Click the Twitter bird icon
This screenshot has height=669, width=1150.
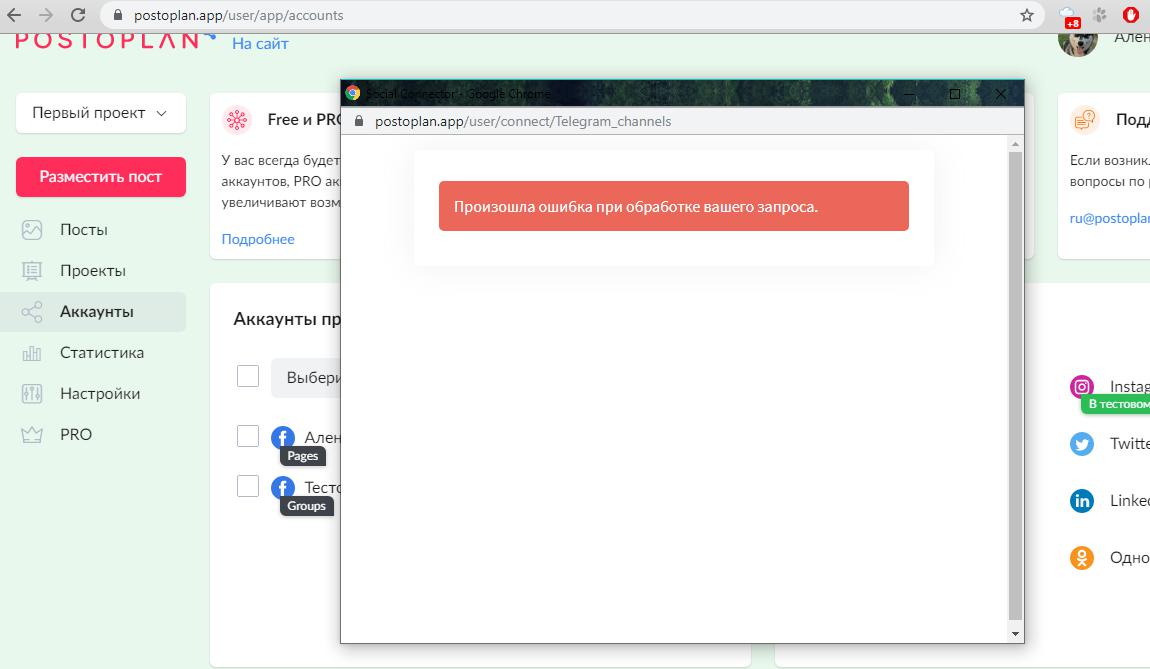(x=1081, y=444)
